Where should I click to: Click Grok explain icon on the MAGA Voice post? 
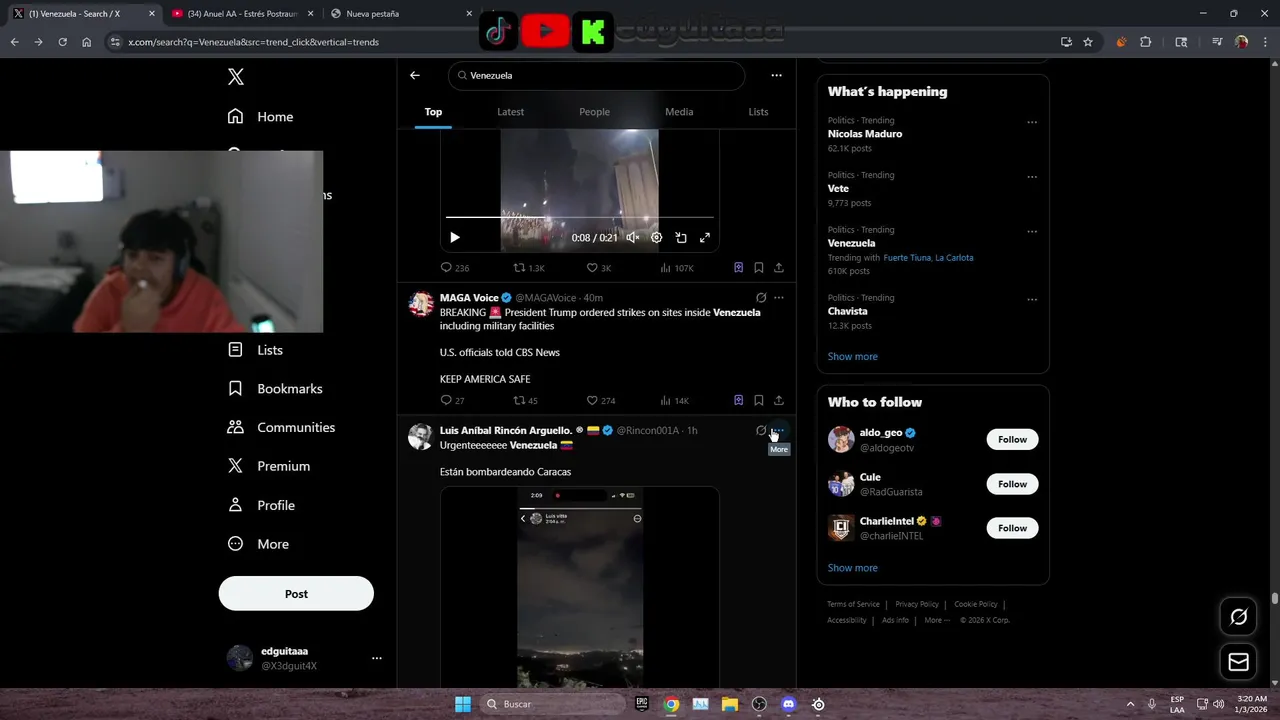pos(761,298)
